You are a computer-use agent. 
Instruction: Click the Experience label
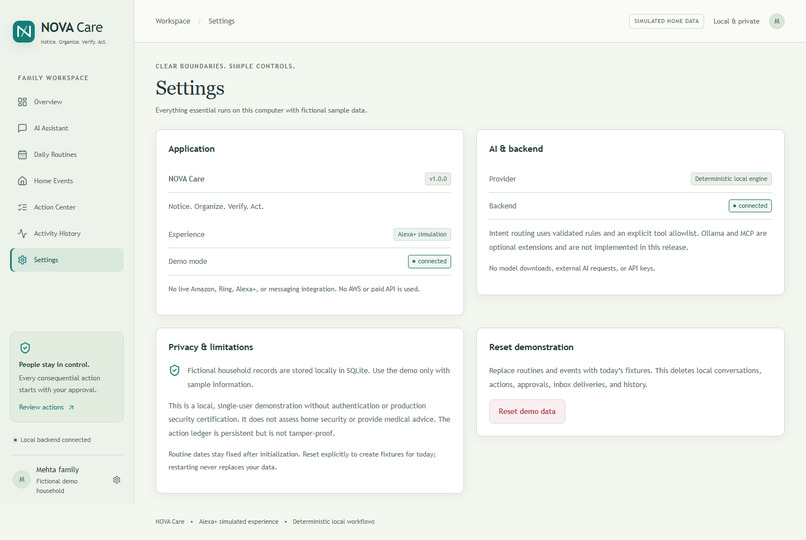(187, 234)
